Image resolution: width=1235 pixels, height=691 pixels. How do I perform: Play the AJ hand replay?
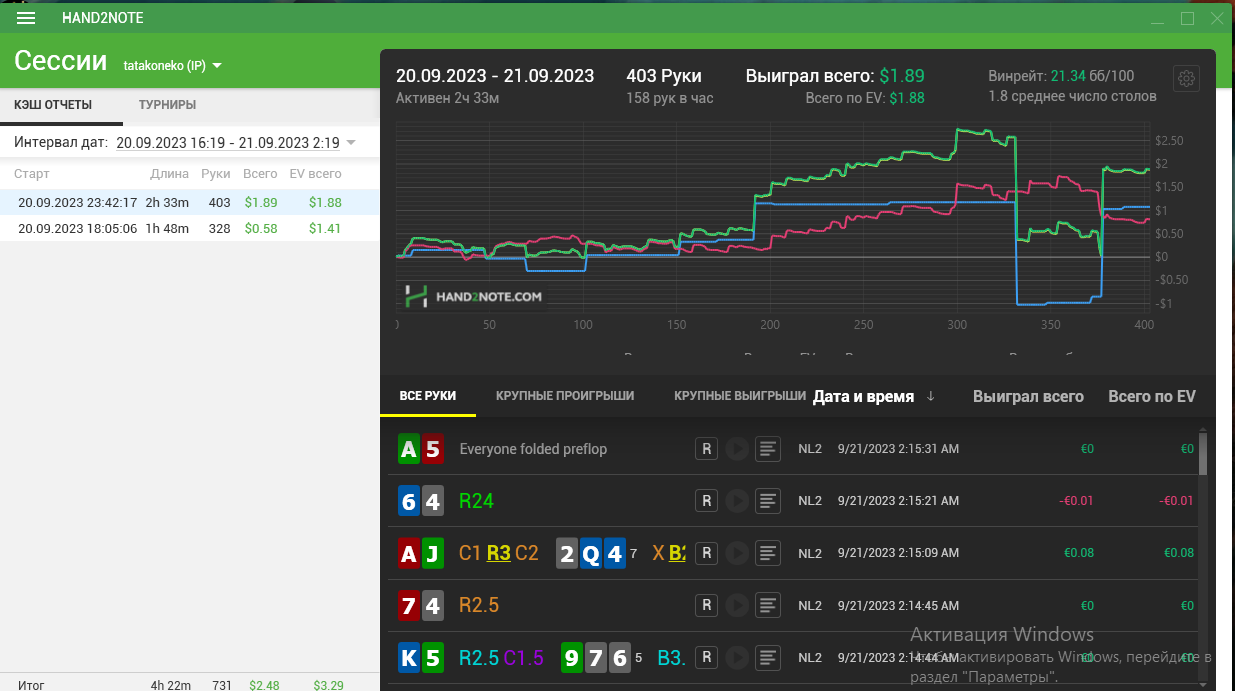[737, 553]
